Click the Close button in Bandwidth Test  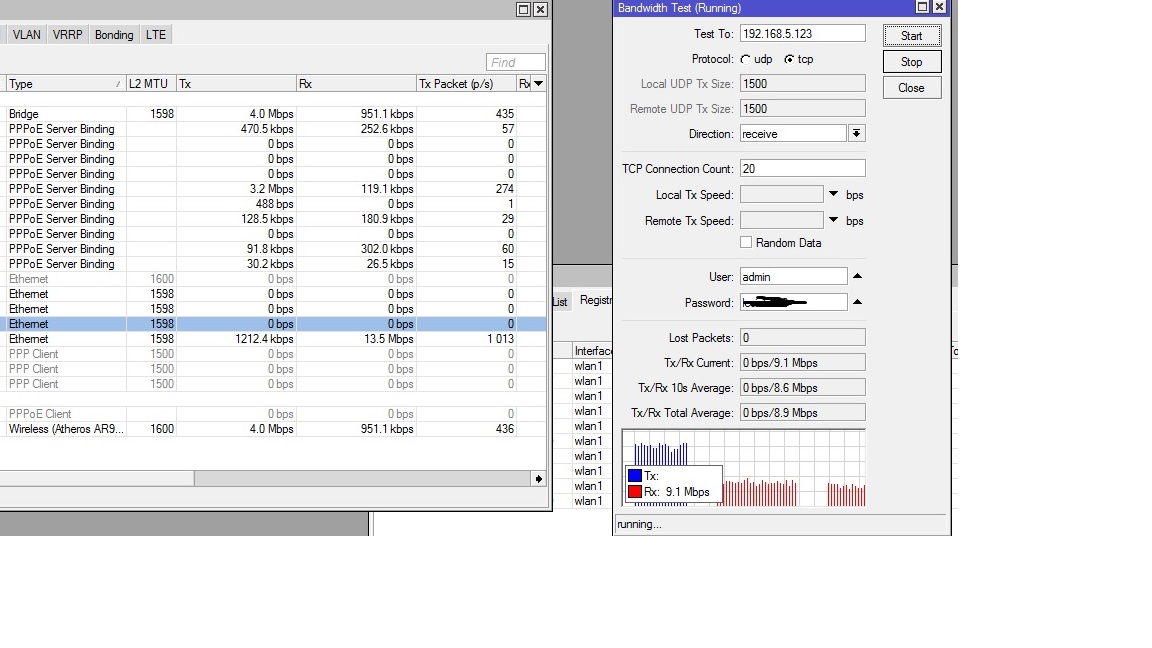pos(912,88)
